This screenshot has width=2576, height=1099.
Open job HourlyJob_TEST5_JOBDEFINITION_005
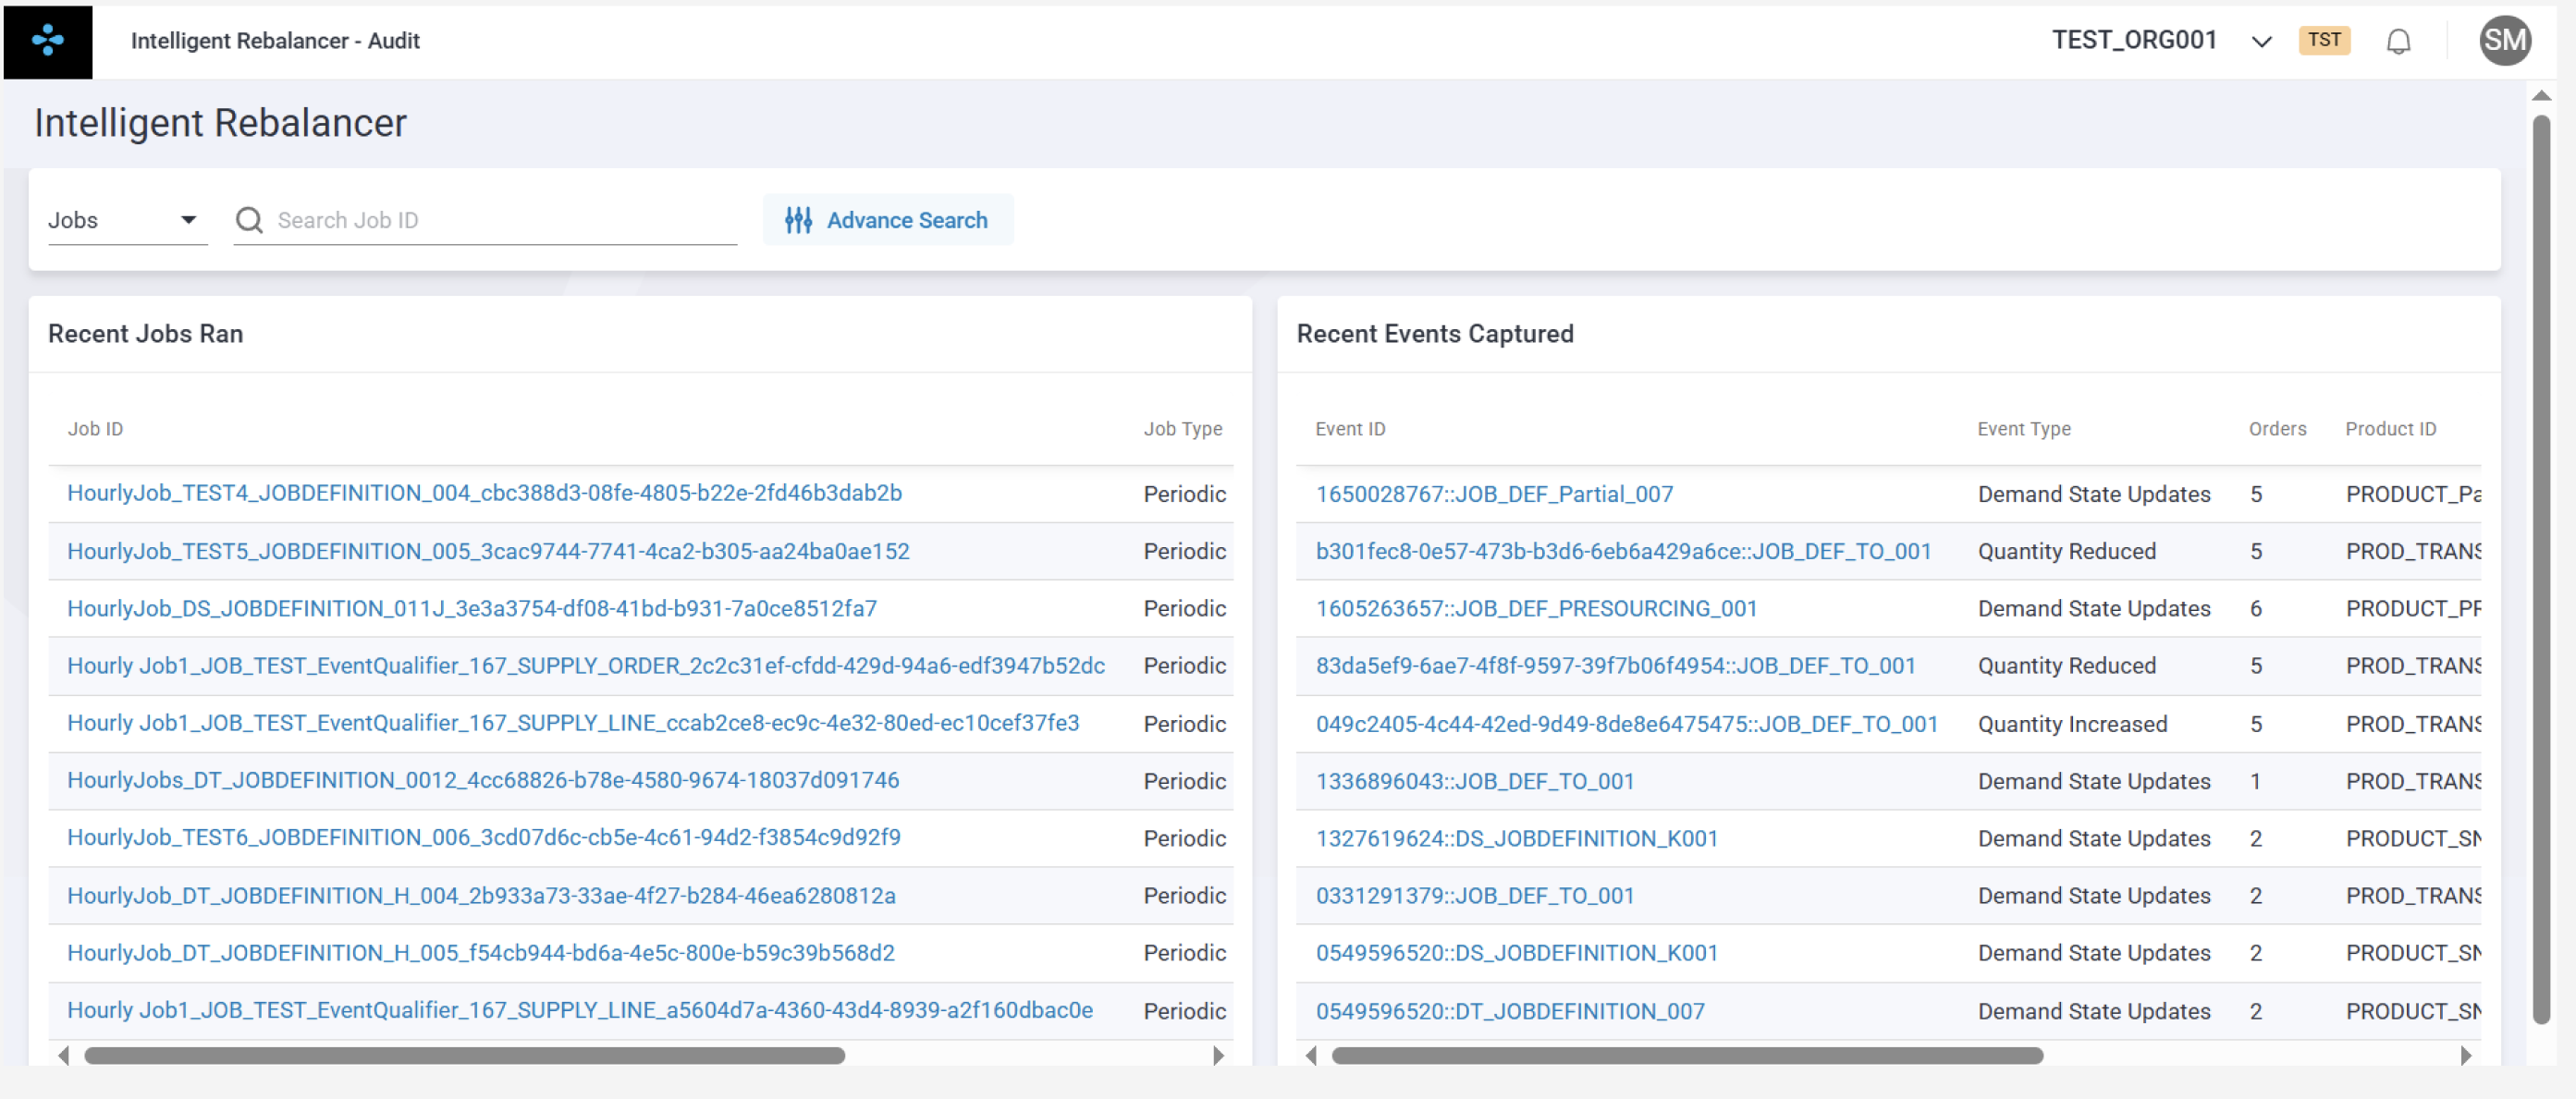coord(488,551)
